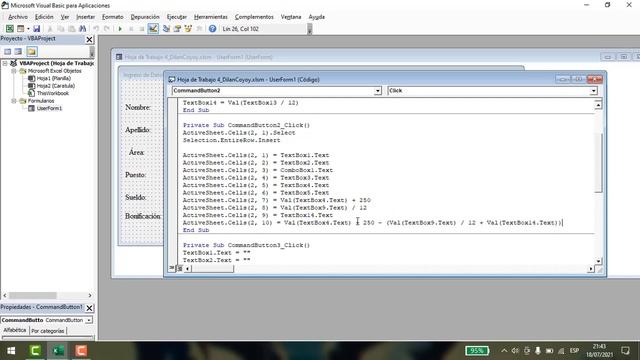
Task: Click the View Object icon in Project panel
Action: [18, 51]
